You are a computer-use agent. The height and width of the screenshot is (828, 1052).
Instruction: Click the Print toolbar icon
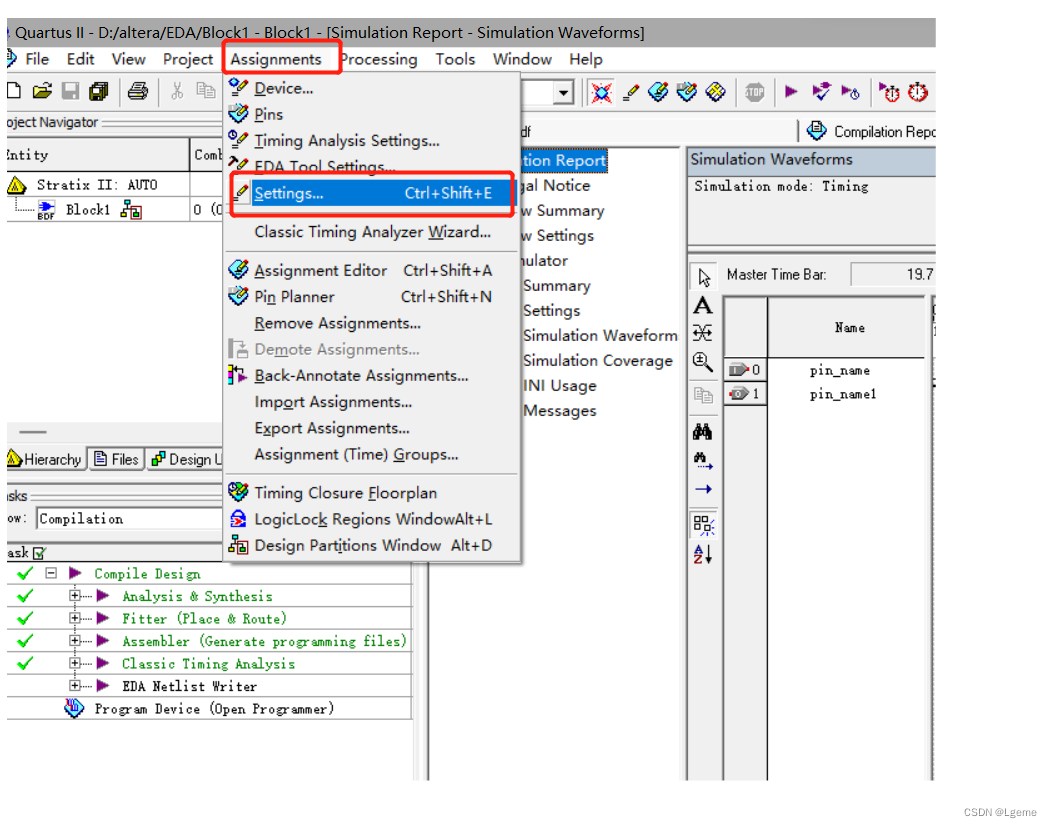point(138,91)
